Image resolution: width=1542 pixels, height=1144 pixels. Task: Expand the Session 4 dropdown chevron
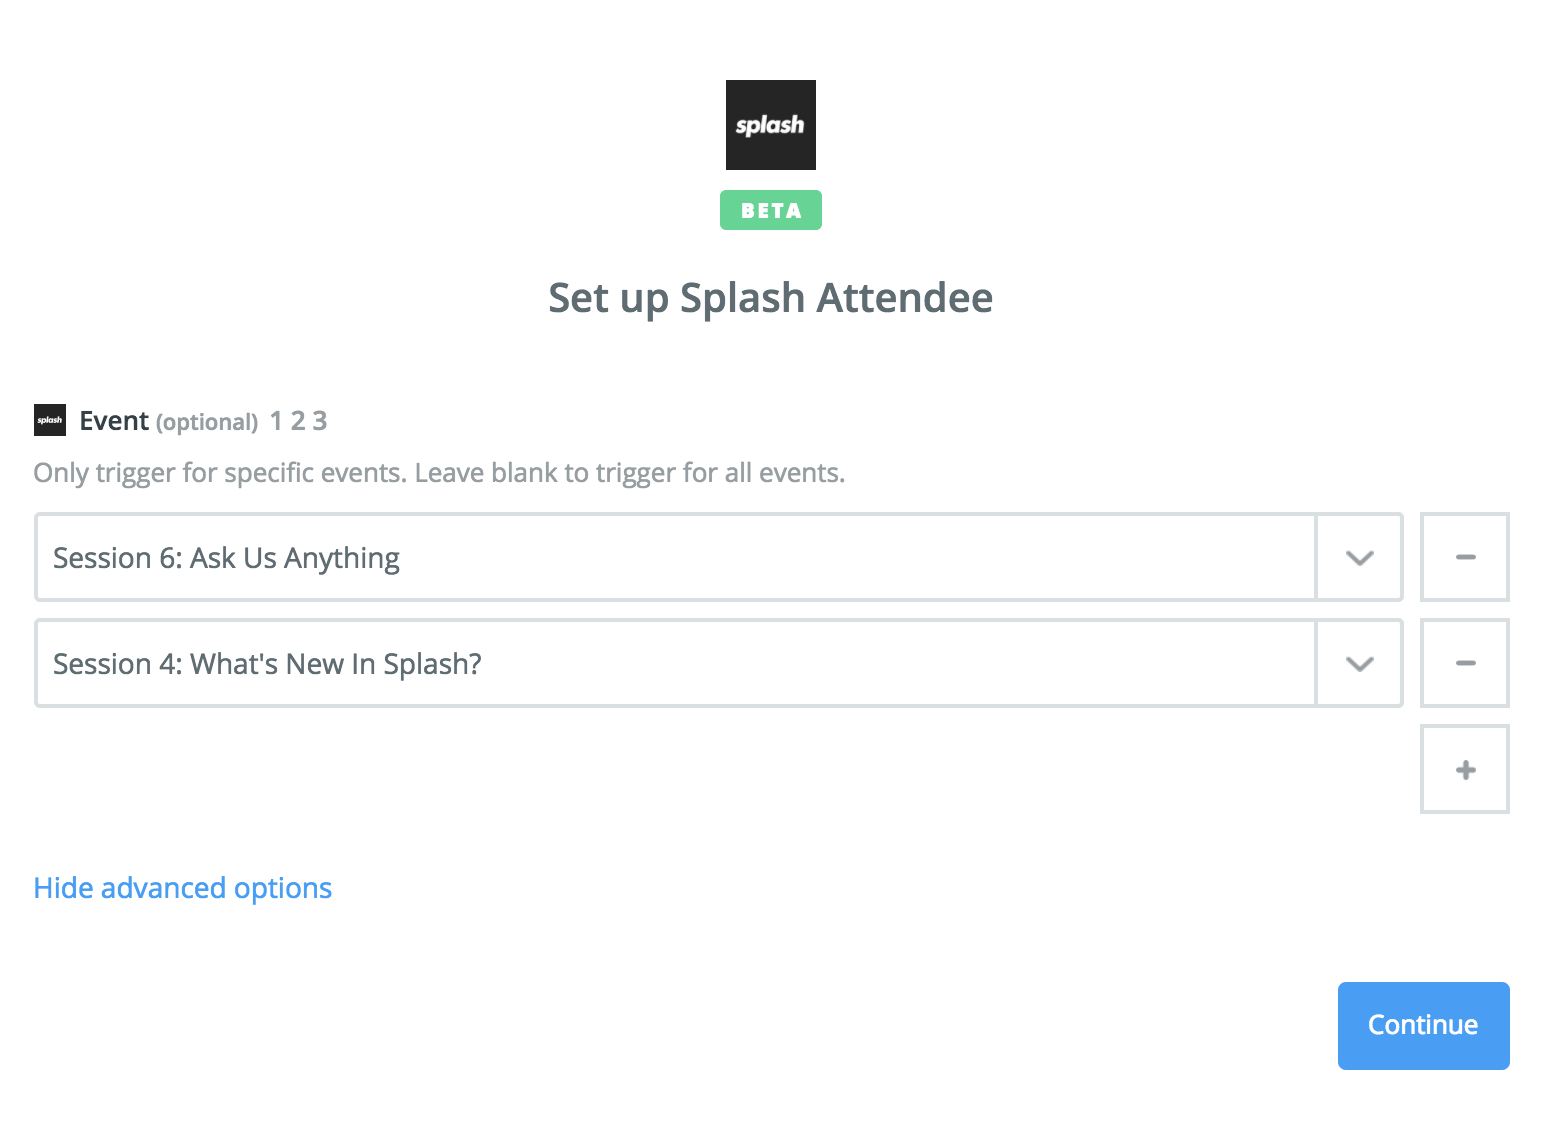click(x=1359, y=663)
